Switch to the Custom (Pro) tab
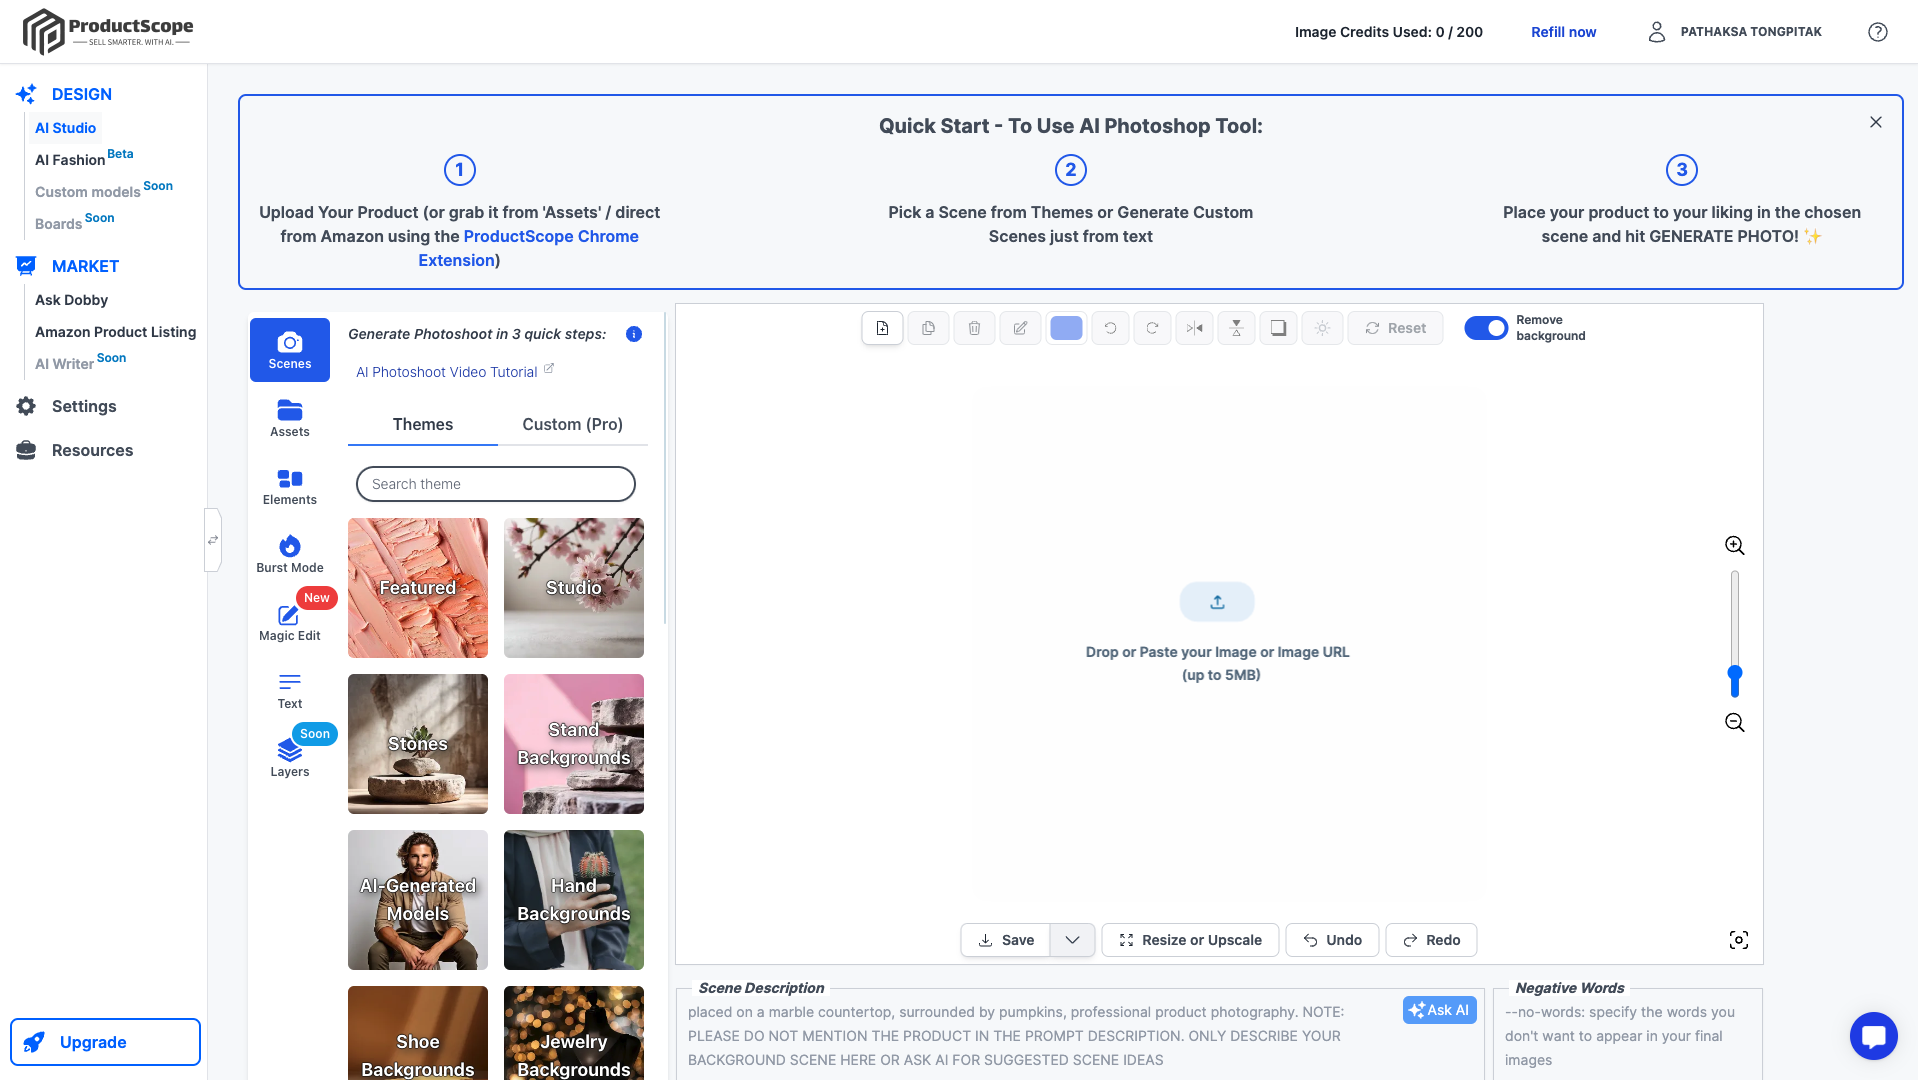Viewport: 1918px width, 1080px height. point(571,424)
